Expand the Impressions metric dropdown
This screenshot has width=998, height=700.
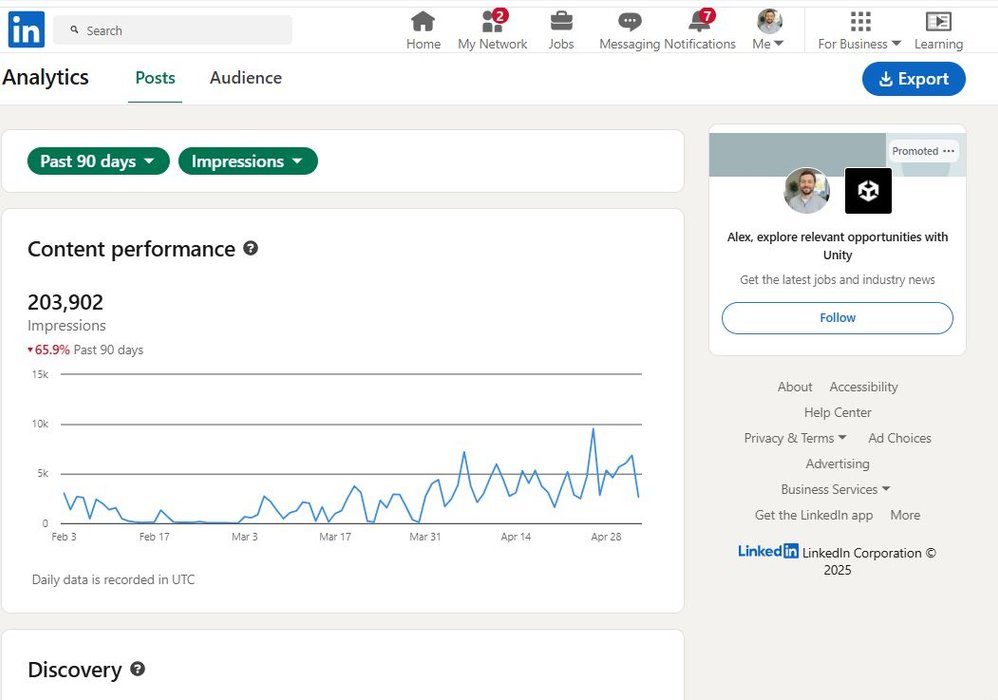click(247, 161)
